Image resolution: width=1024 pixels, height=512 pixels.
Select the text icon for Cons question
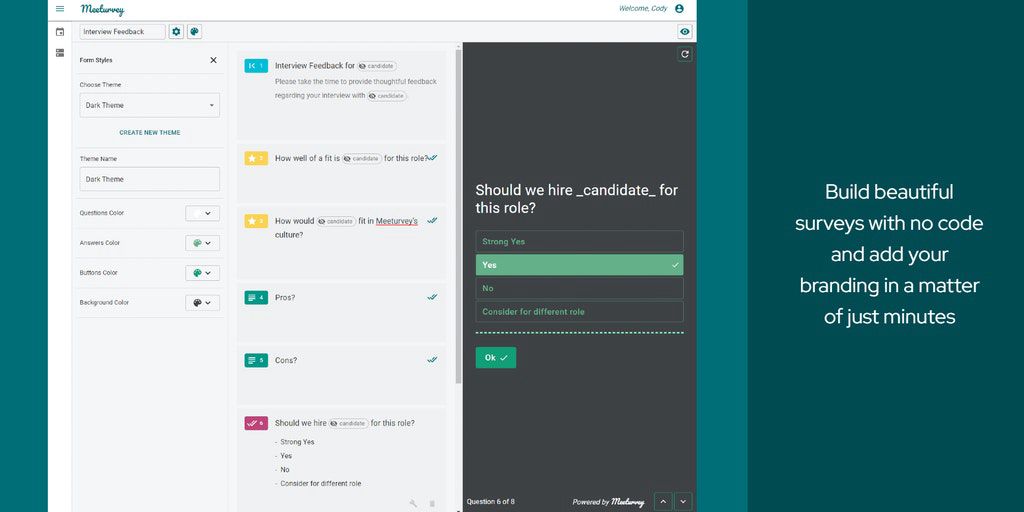256,360
